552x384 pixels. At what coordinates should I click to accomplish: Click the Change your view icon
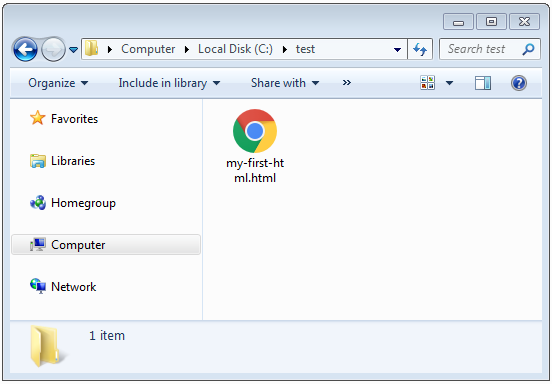click(x=427, y=83)
